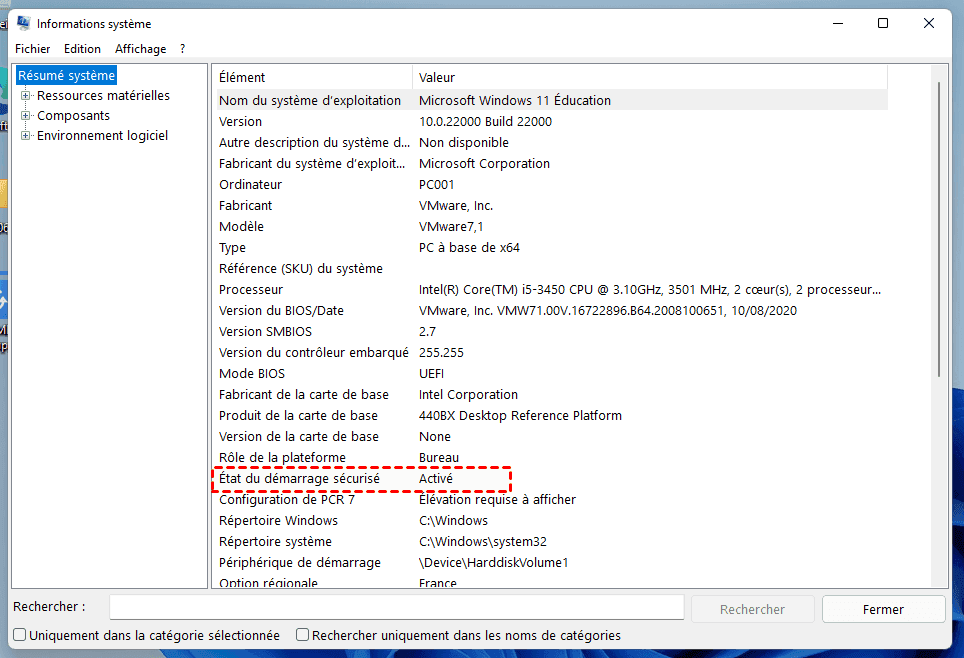Select the Répertoire Windows row
Viewport: 964px width, 658px height.
[552, 520]
